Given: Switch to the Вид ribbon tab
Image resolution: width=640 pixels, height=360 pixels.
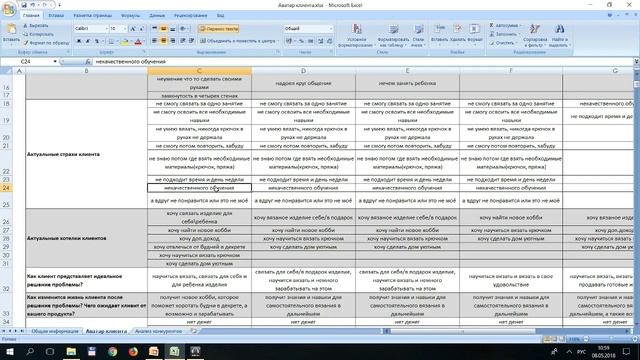Looking at the screenshot, I should [x=220, y=16].
